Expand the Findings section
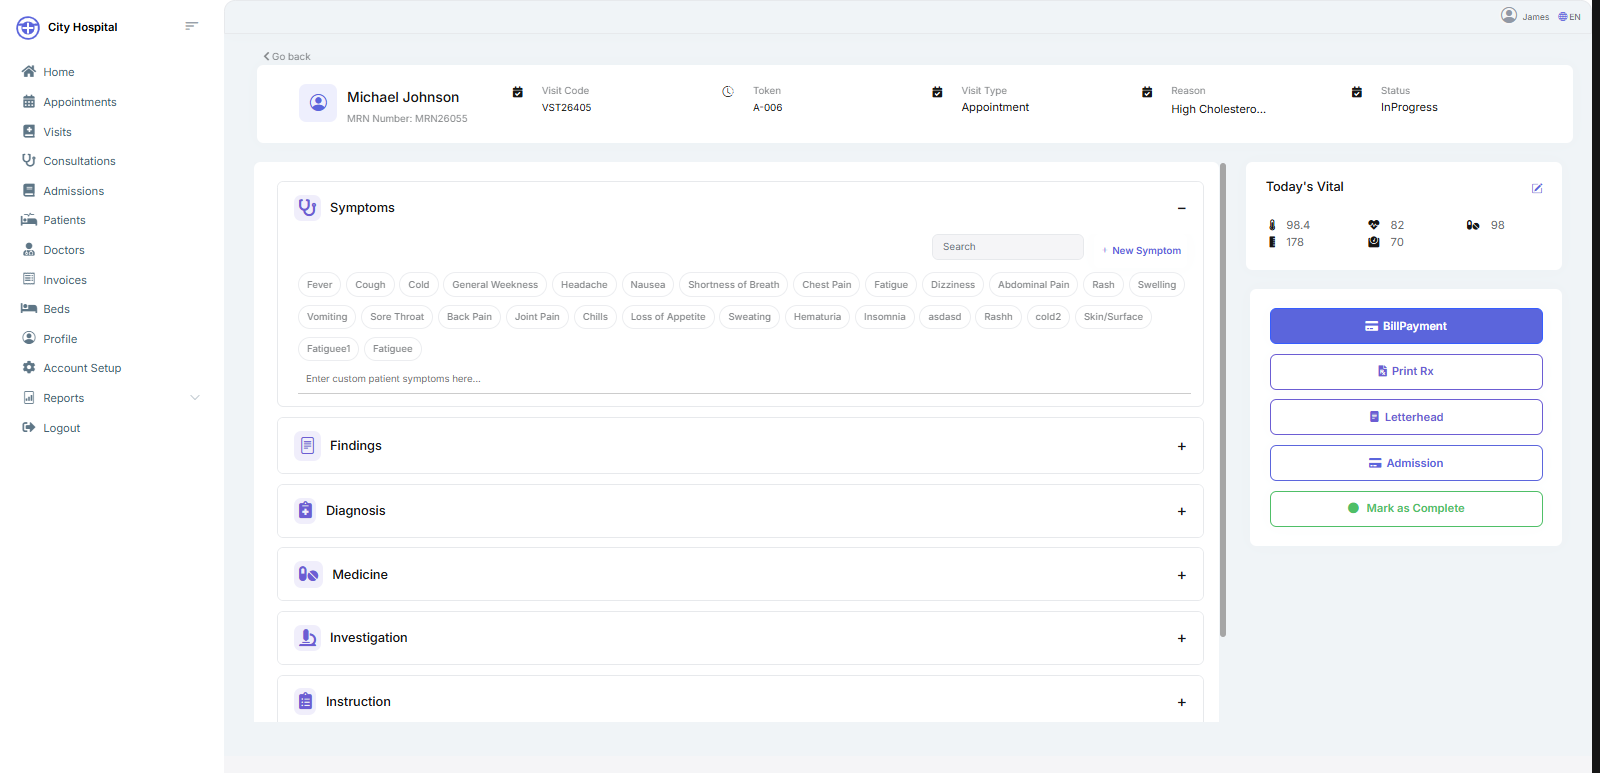 (x=1181, y=446)
